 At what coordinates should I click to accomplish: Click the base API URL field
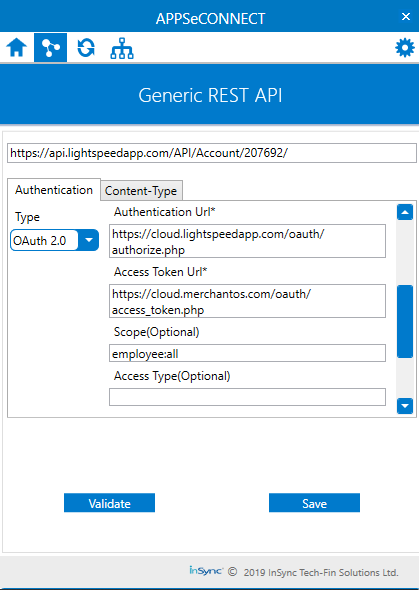[212, 153]
